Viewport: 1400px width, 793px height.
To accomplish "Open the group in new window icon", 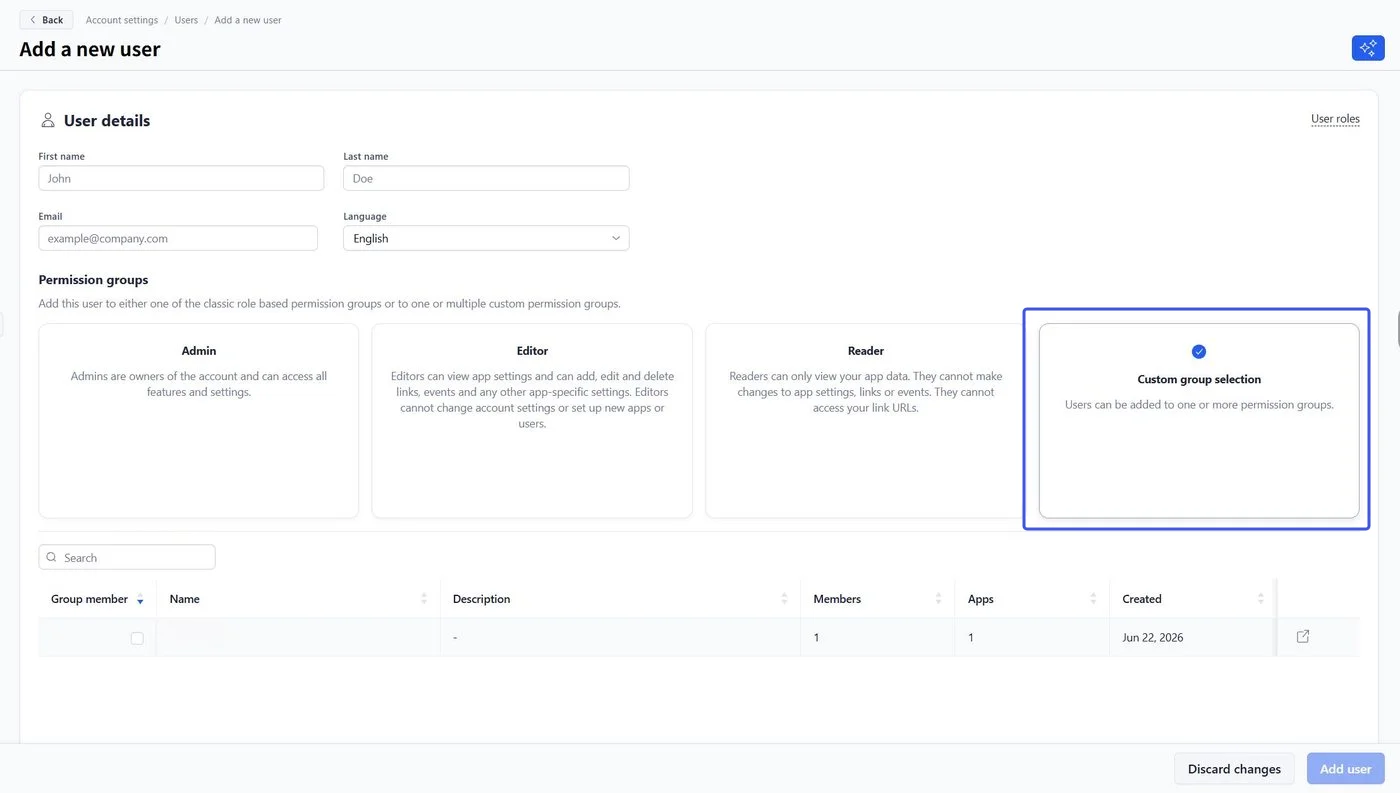I will (1303, 637).
